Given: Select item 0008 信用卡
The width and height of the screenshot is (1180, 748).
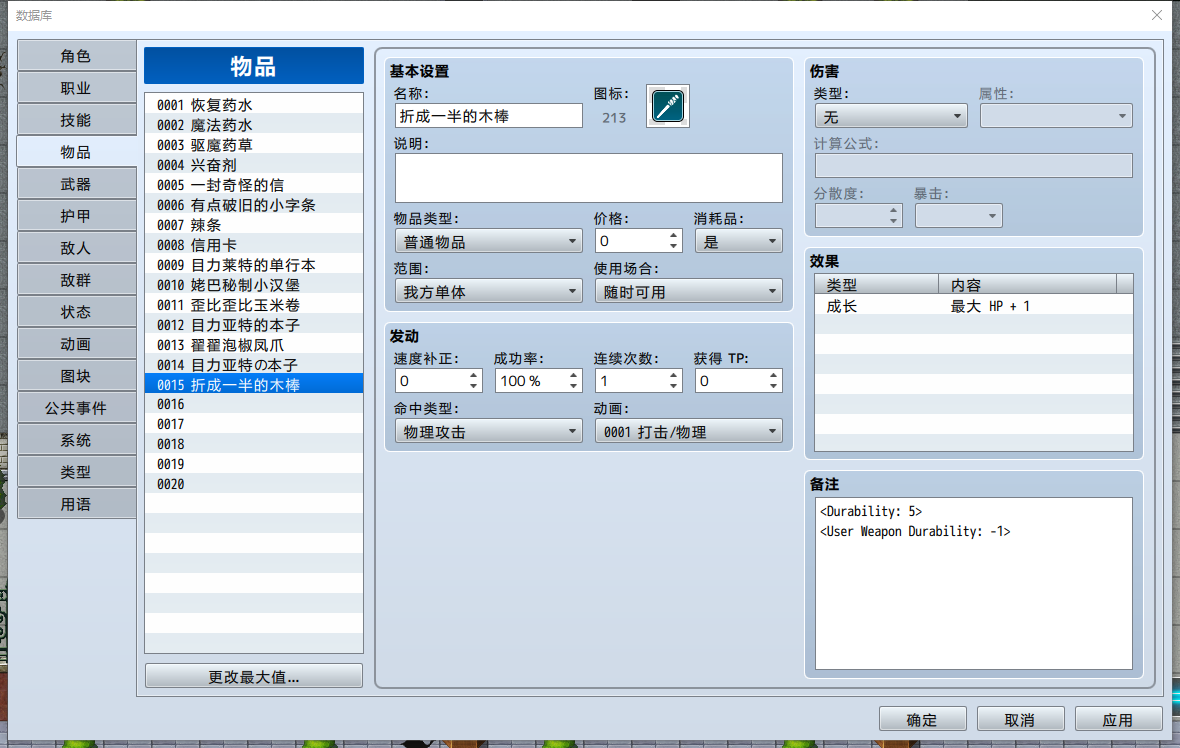Looking at the screenshot, I should [x=254, y=245].
